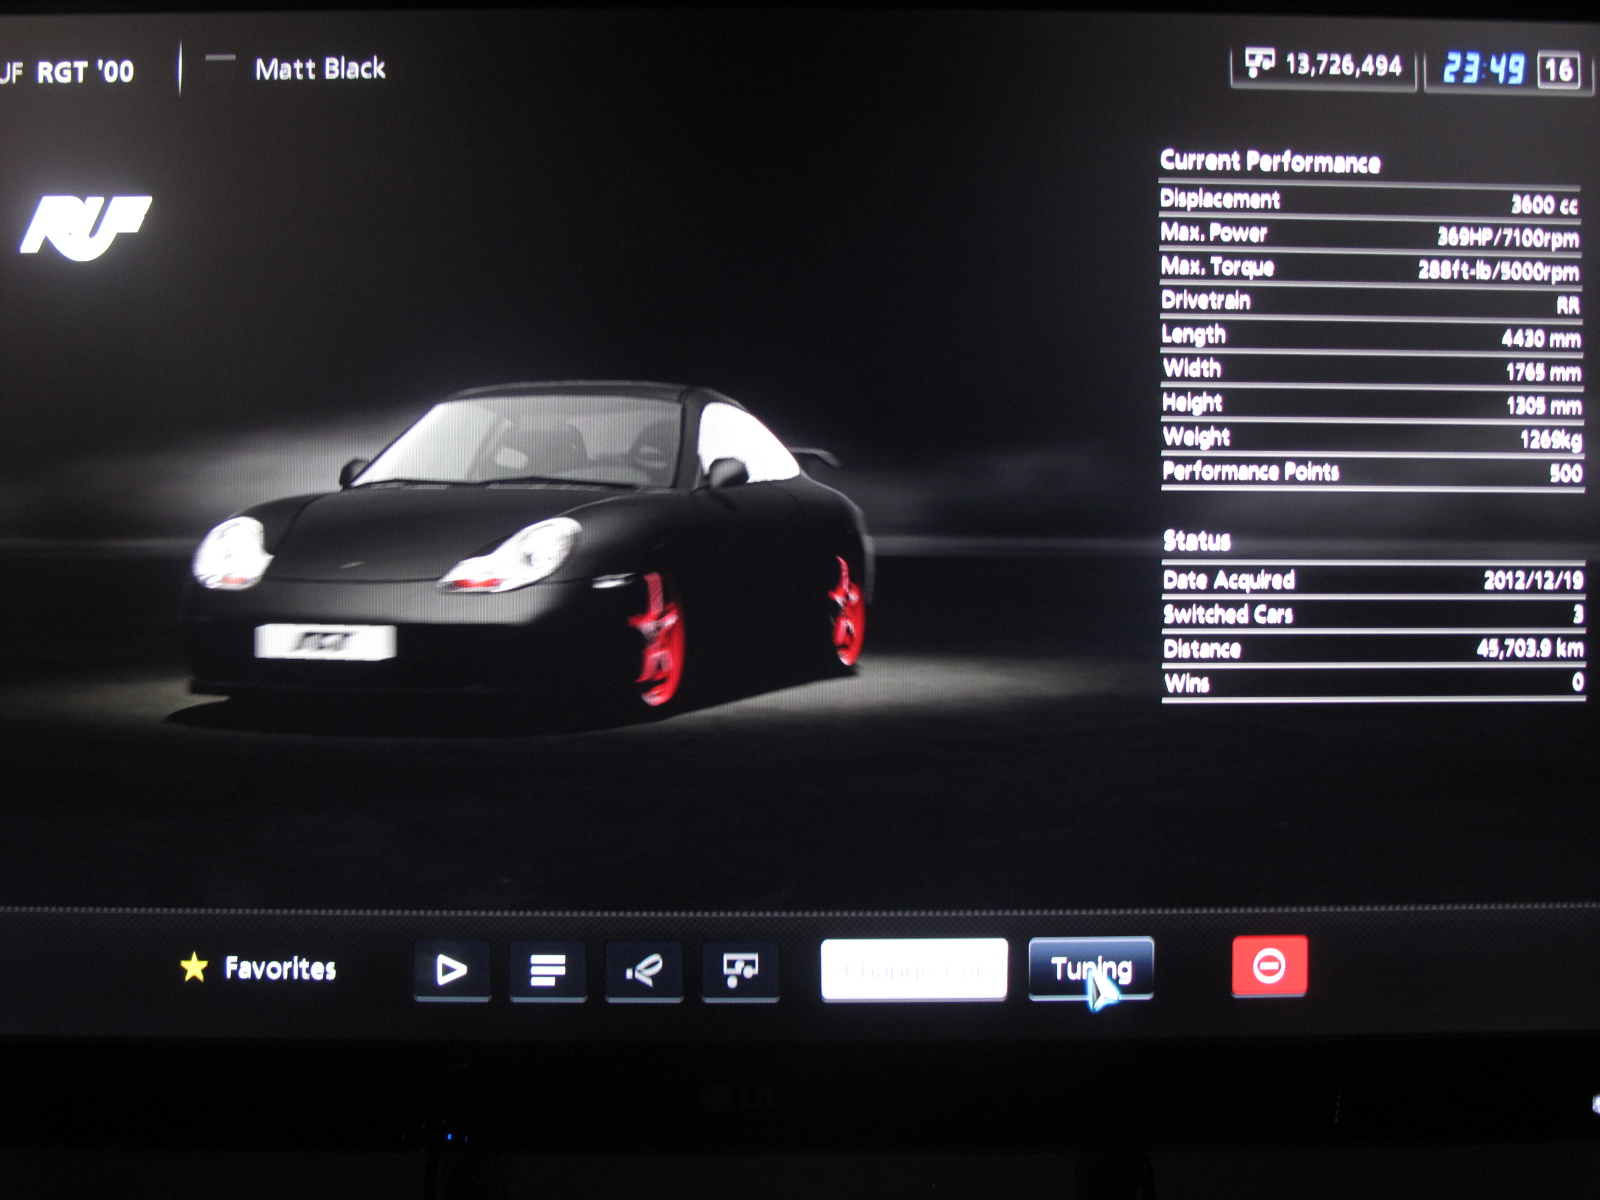
Task: Click the Date Acquired 2012/12/19 row
Action: (x=1373, y=580)
